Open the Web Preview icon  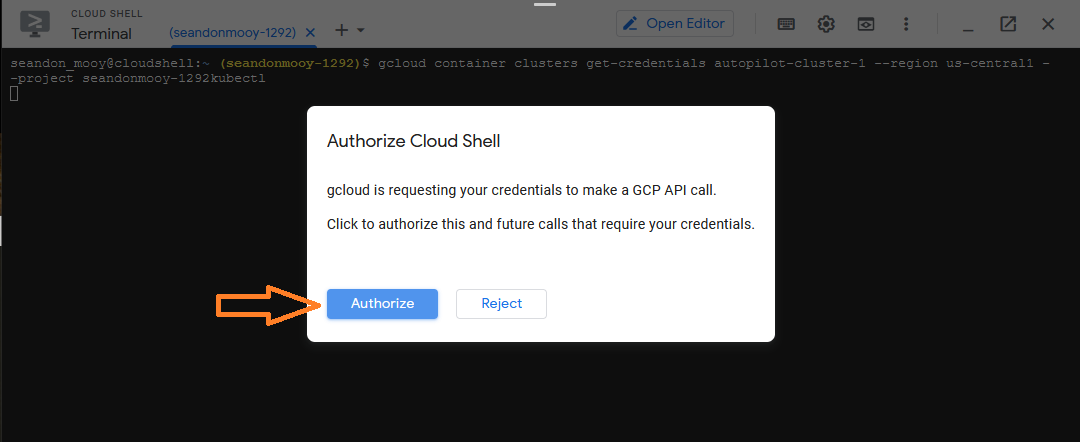[x=865, y=24]
